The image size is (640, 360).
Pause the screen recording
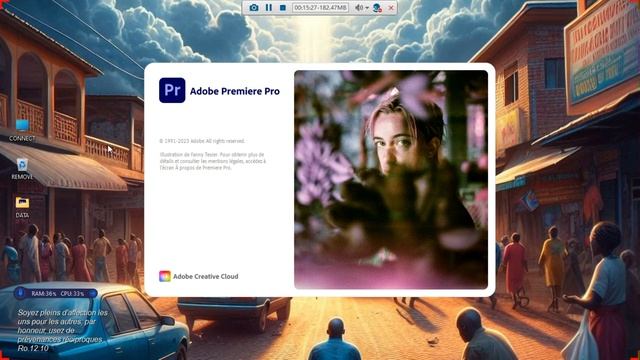tap(269, 7)
